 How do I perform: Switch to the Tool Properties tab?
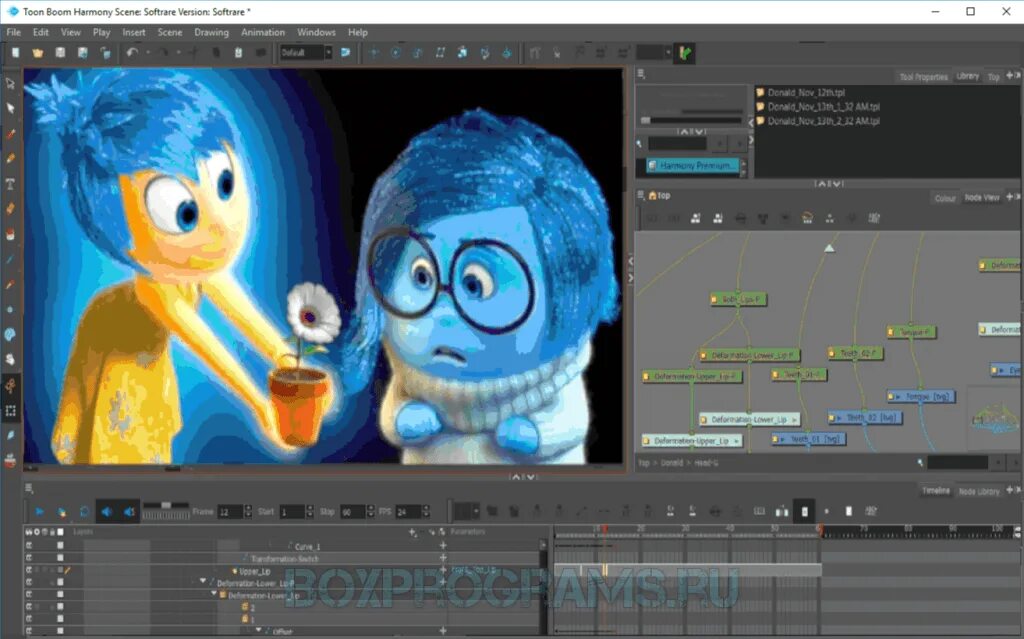(923, 76)
